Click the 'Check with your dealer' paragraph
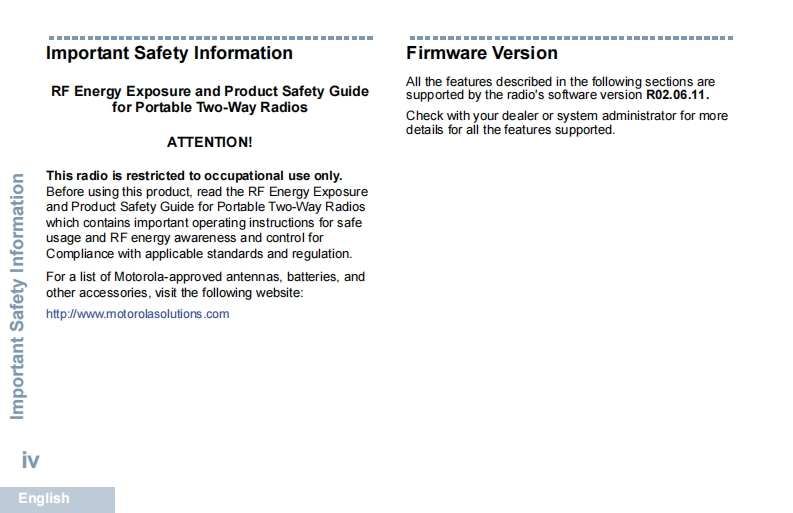 567,123
